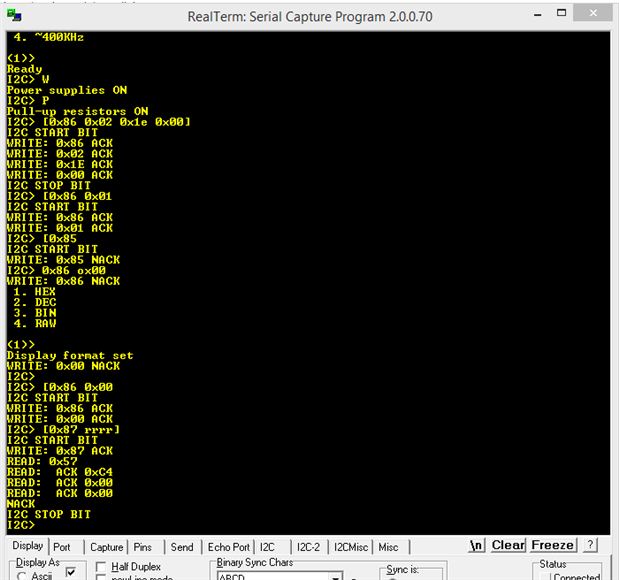This screenshot has width=619, height=580.
Task: Enable the Half Duplex checkbox
Action: click(101, 567)
